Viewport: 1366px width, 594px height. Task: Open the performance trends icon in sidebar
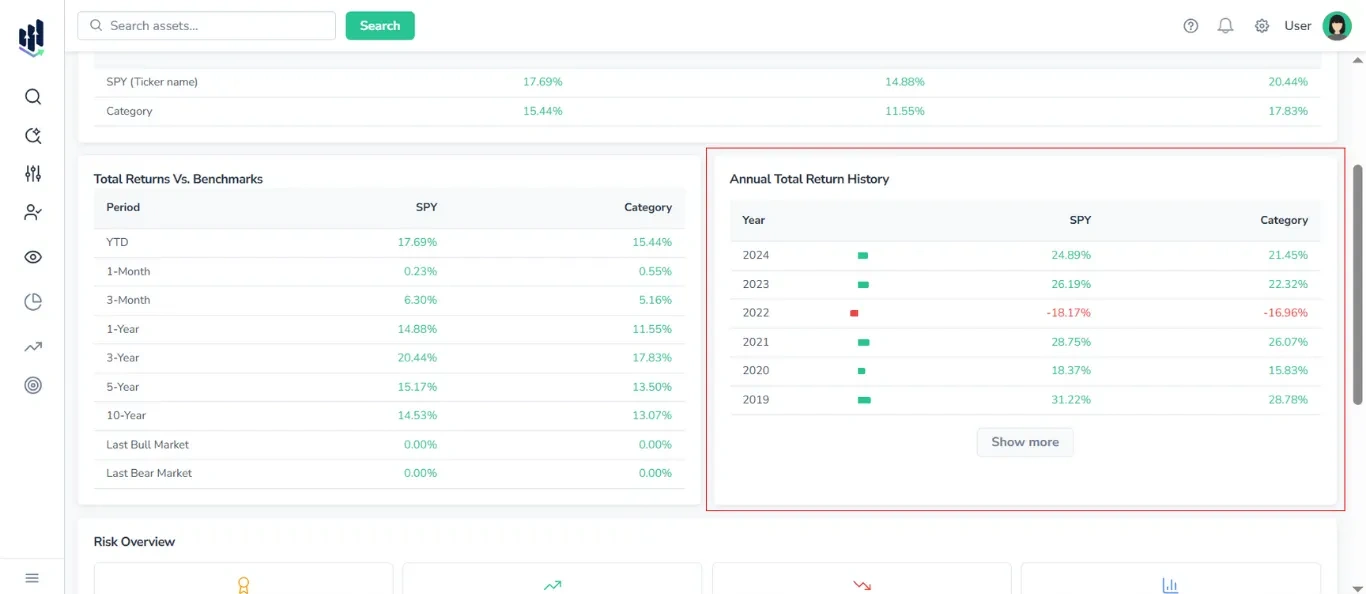point(32,346)
